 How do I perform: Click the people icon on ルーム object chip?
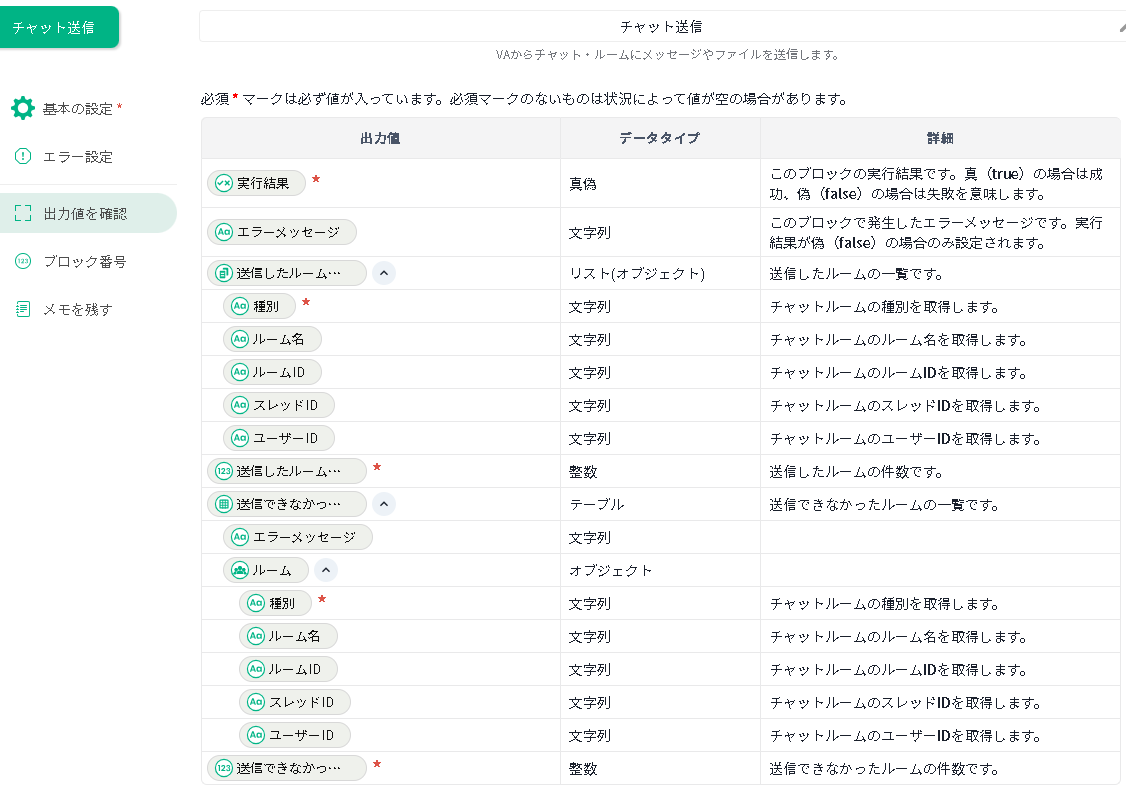point(240,570)
